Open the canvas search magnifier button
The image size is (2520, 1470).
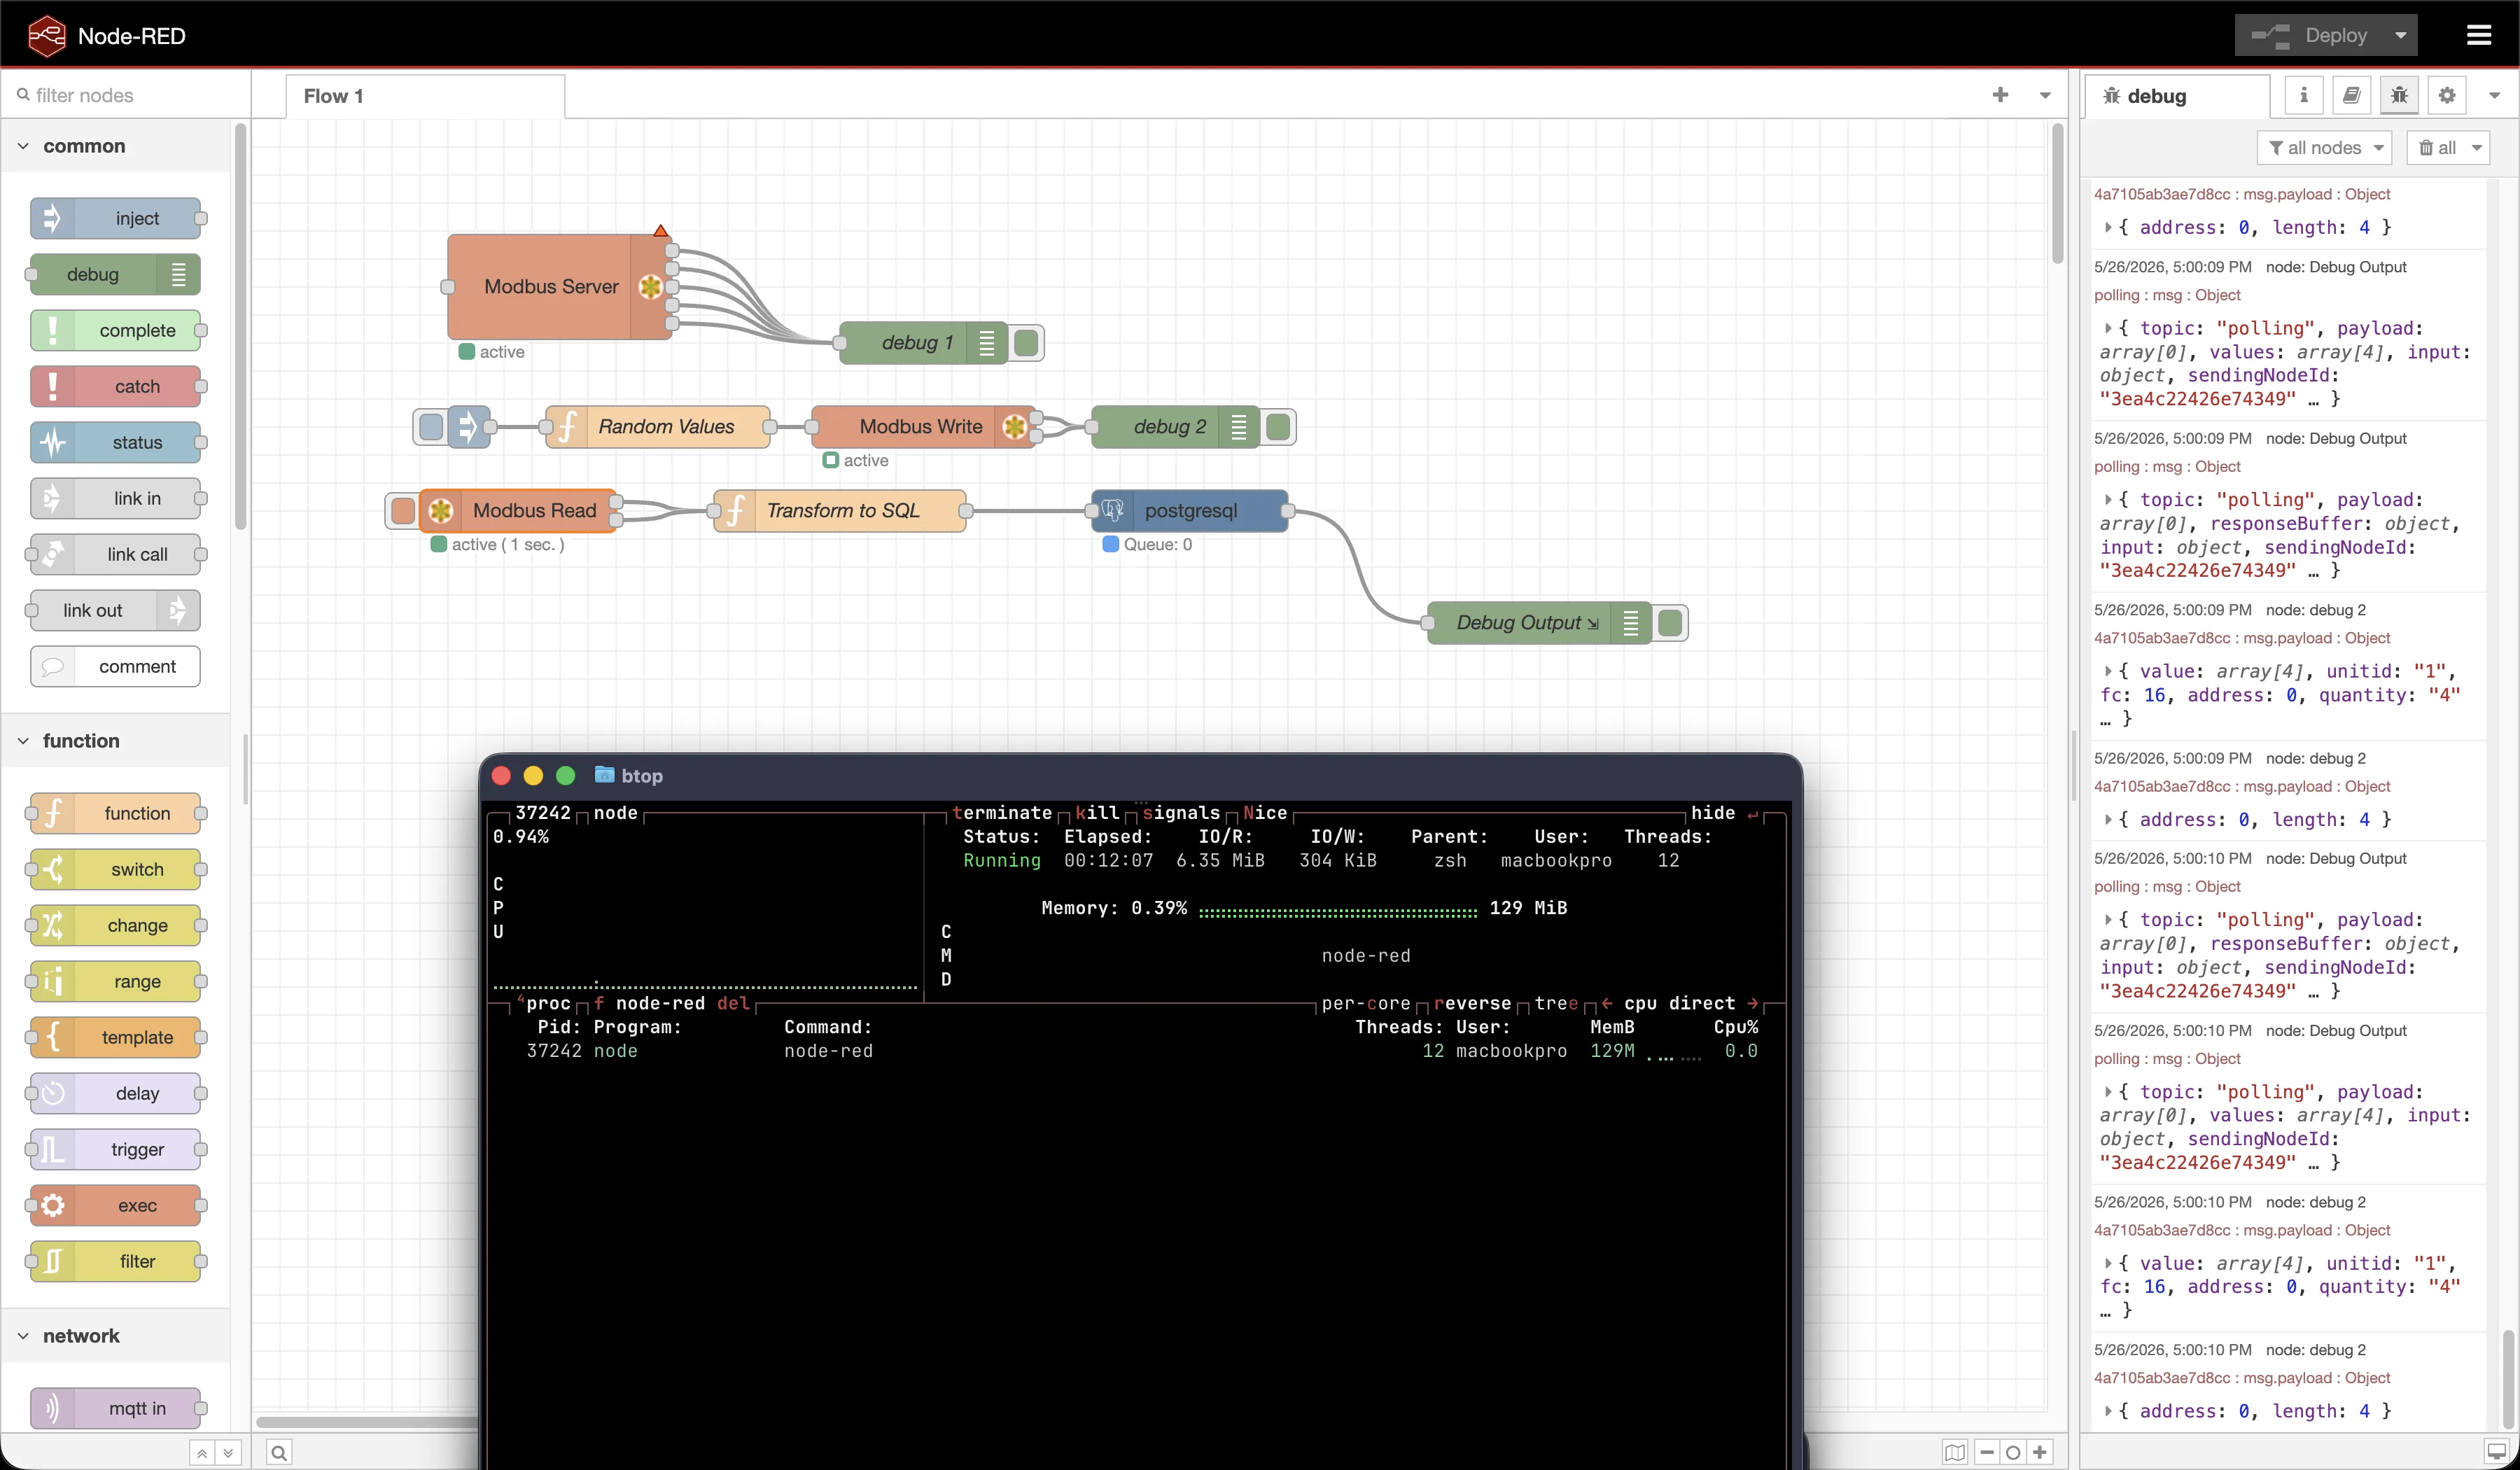(x=279, y=1453)
